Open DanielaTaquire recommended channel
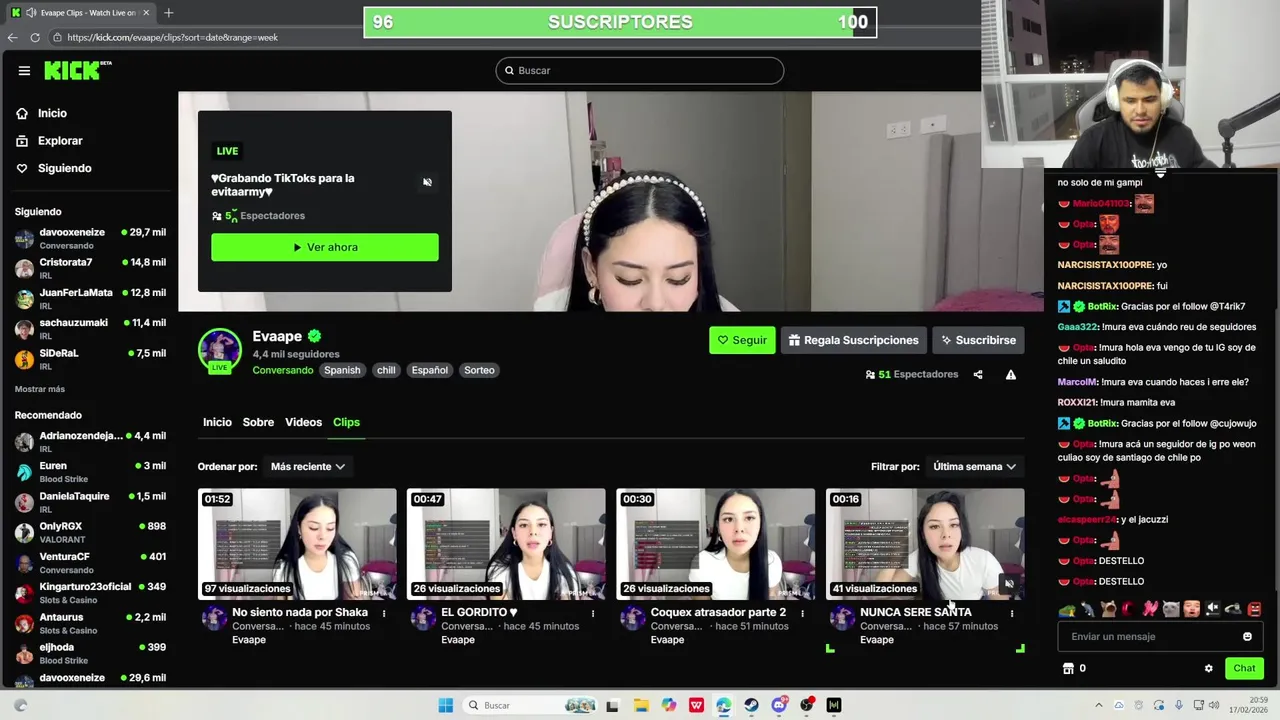 click(x=90, y=502)
